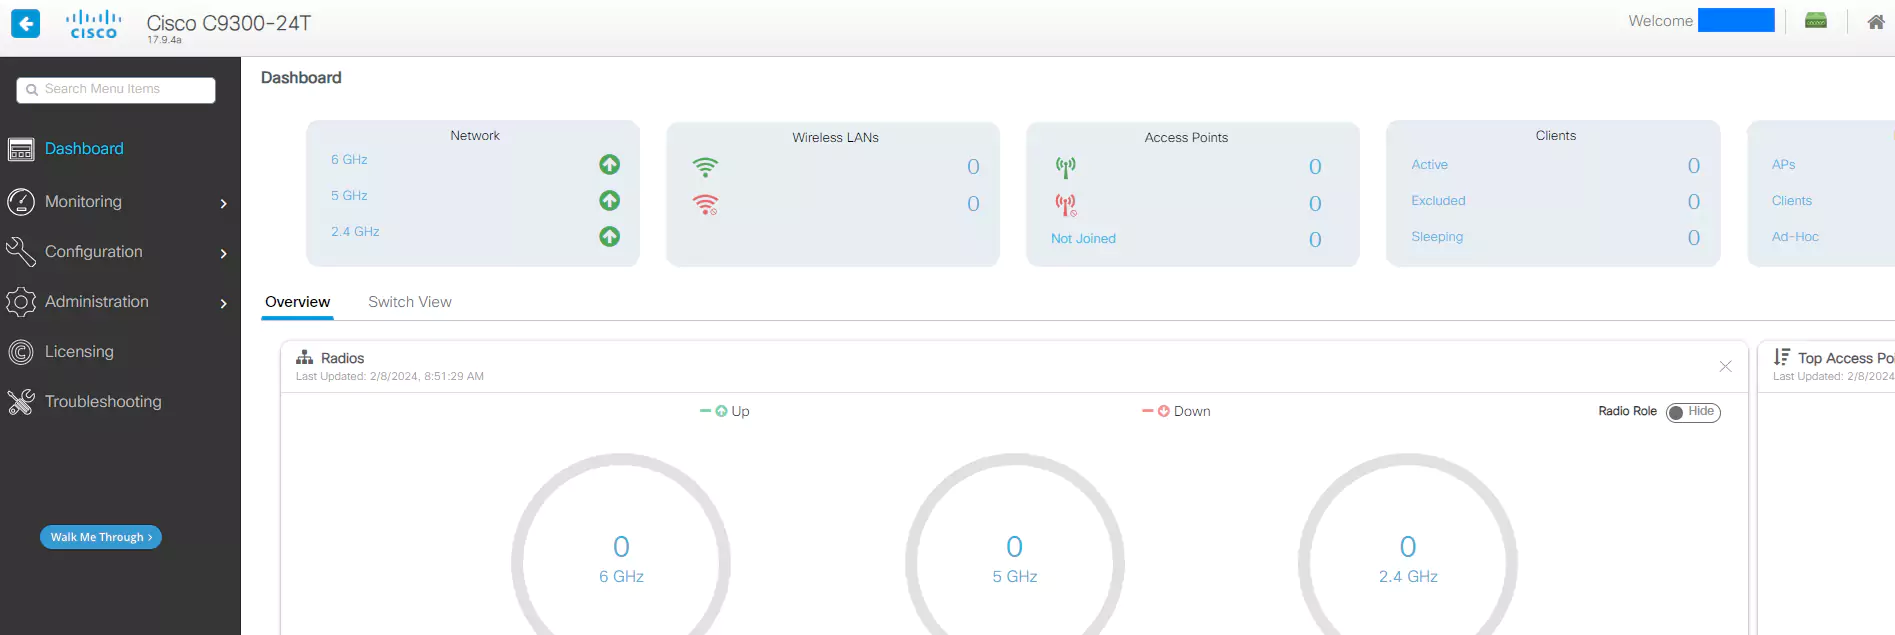This screenshot has width=1895, height=635.
Task: Expand the Administration menu chevron
Action: tap(223, 303)
